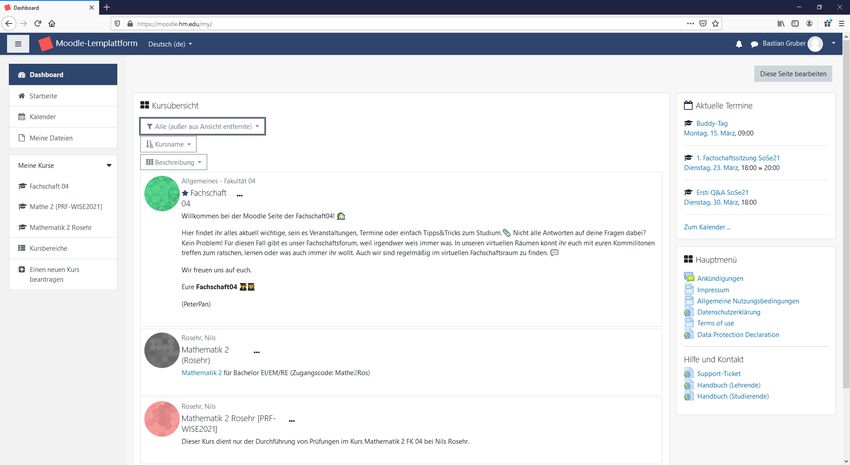Open the notifications bell icon

tap(739, 44)
